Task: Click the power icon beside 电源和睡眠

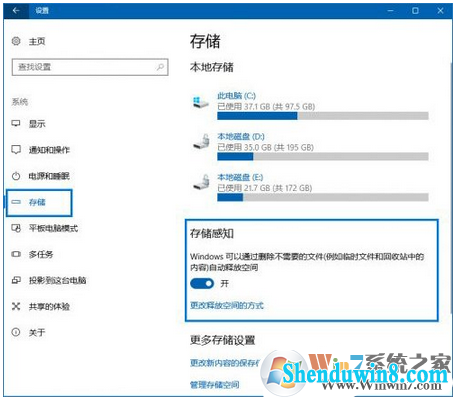Action: pyautogui.click(x=16, y=176)
